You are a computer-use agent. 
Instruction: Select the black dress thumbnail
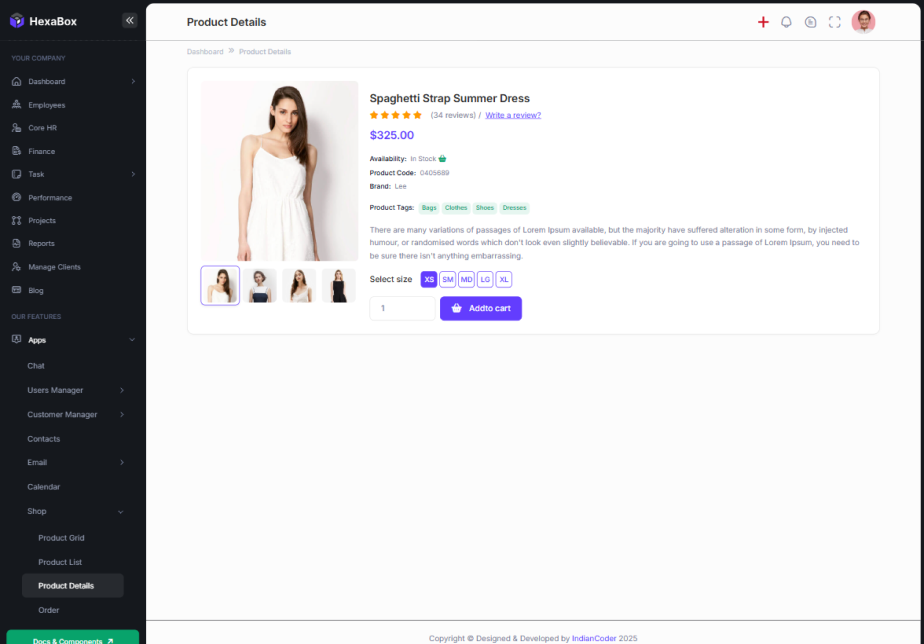point(339,286)
